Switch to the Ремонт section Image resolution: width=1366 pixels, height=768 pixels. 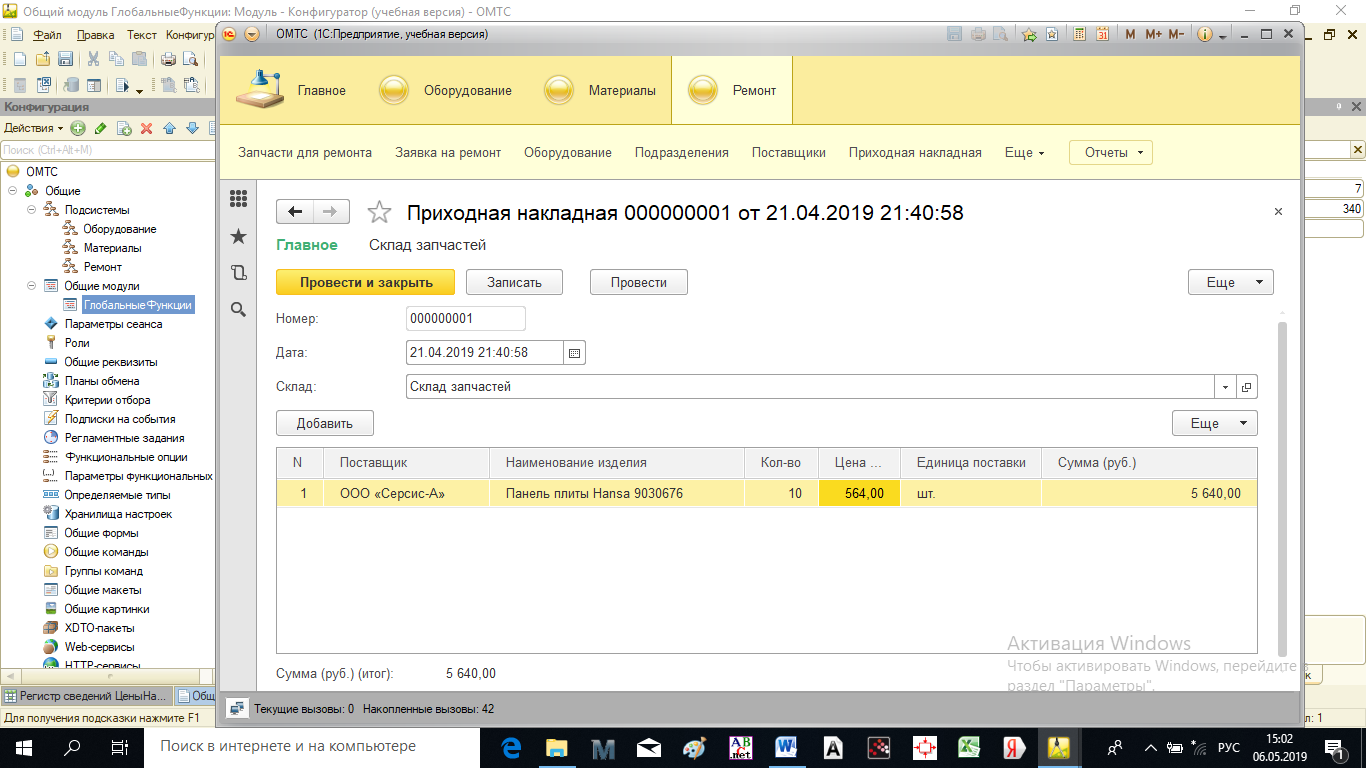(732, 90)
